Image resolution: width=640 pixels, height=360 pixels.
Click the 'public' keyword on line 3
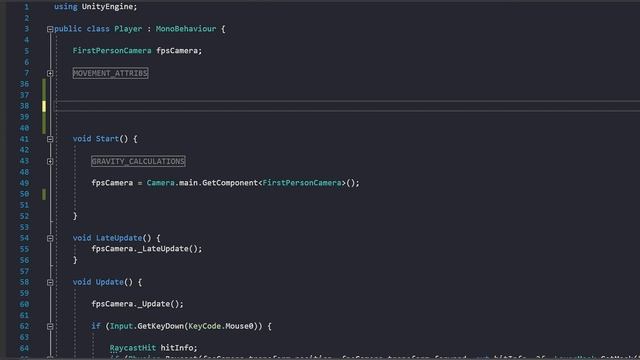(x=68, y=29)
